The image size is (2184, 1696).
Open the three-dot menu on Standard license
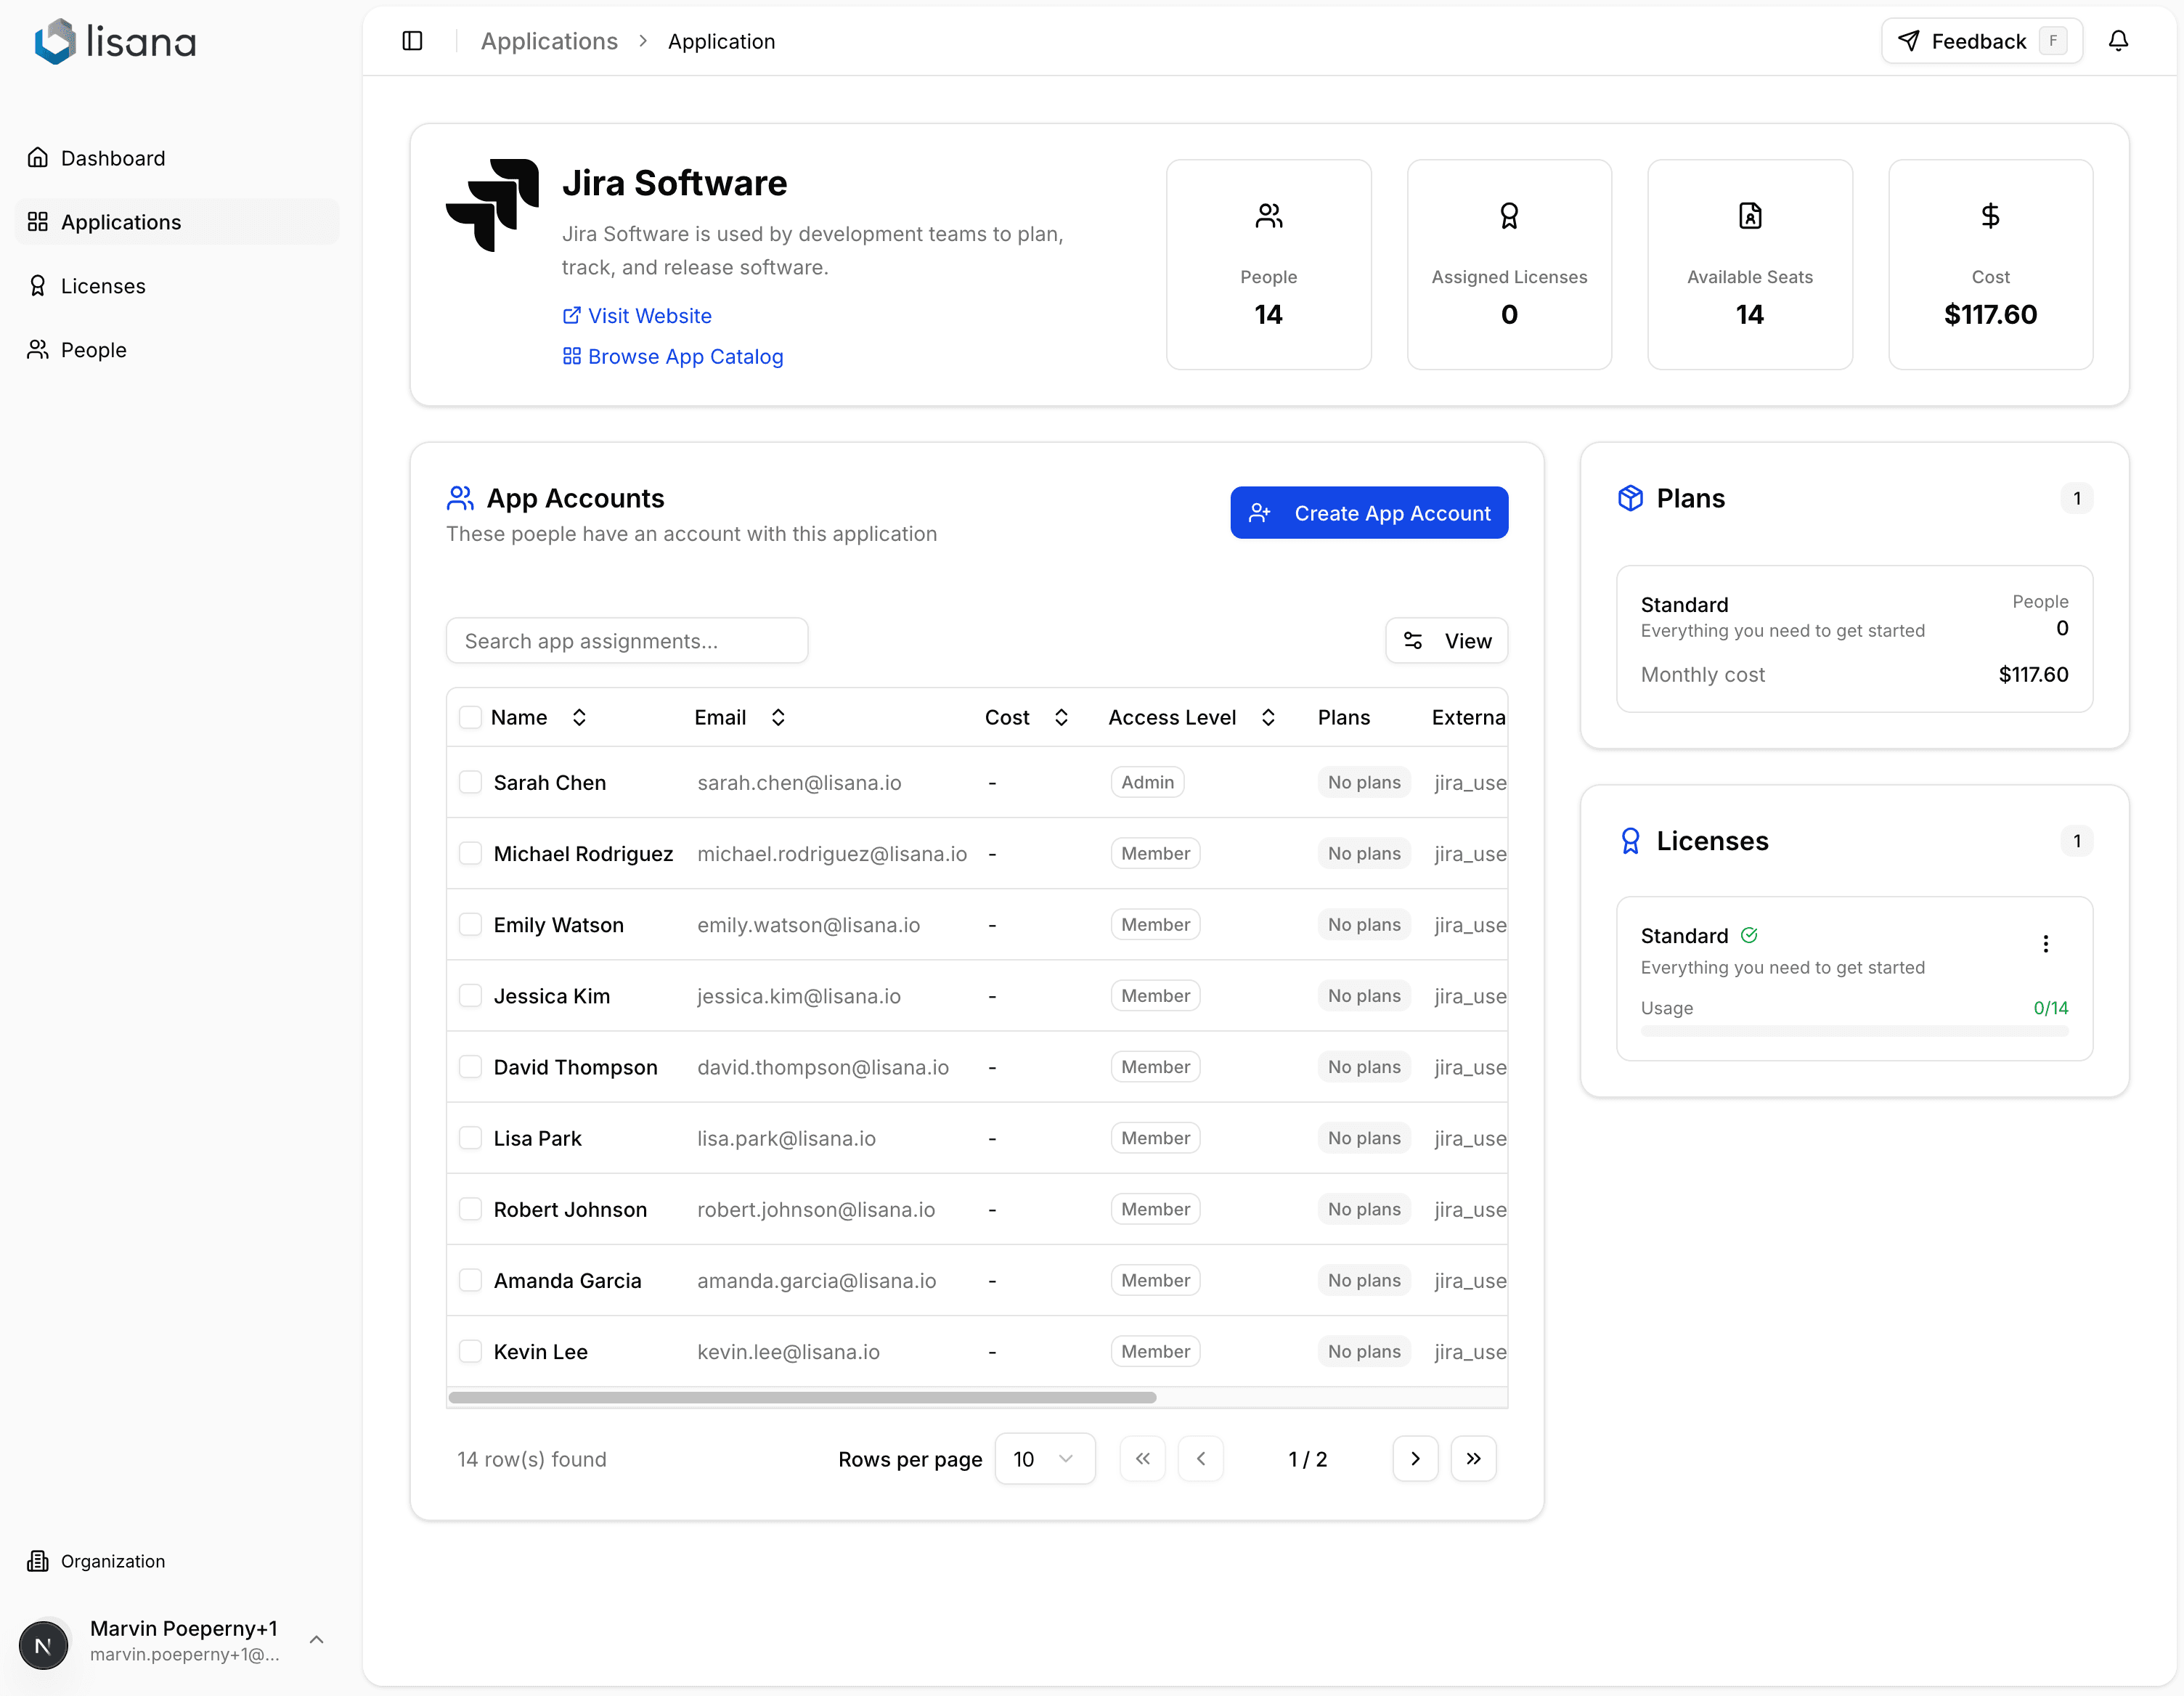point(2047,944)
